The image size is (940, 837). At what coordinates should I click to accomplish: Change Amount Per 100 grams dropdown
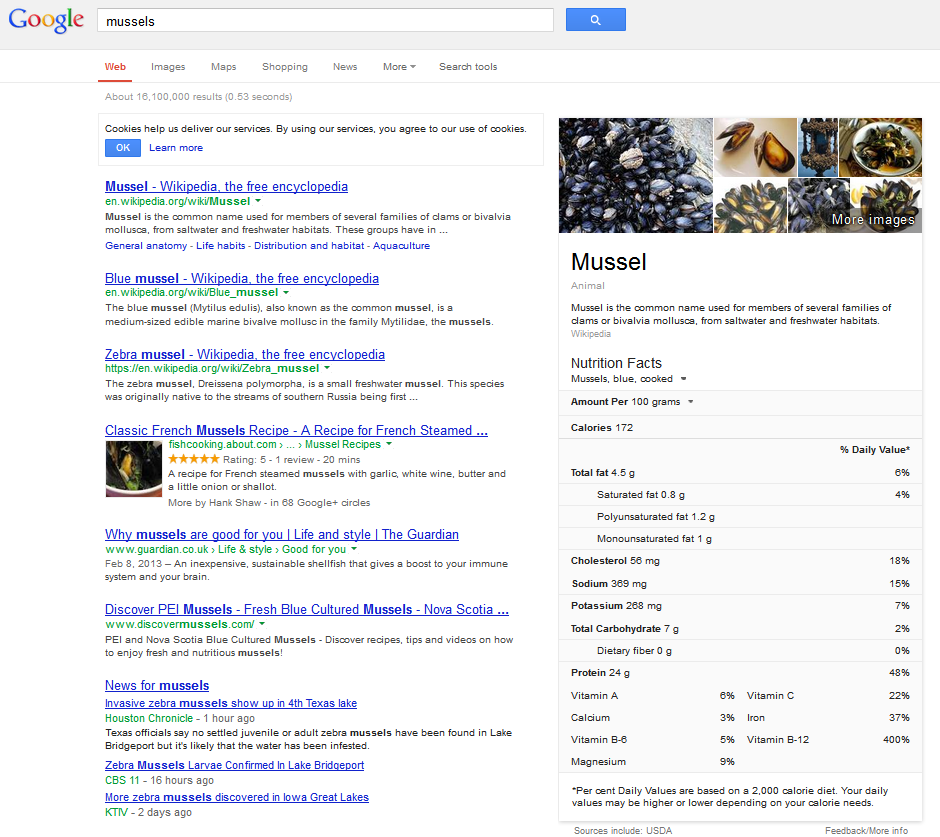tap(632, 402)
